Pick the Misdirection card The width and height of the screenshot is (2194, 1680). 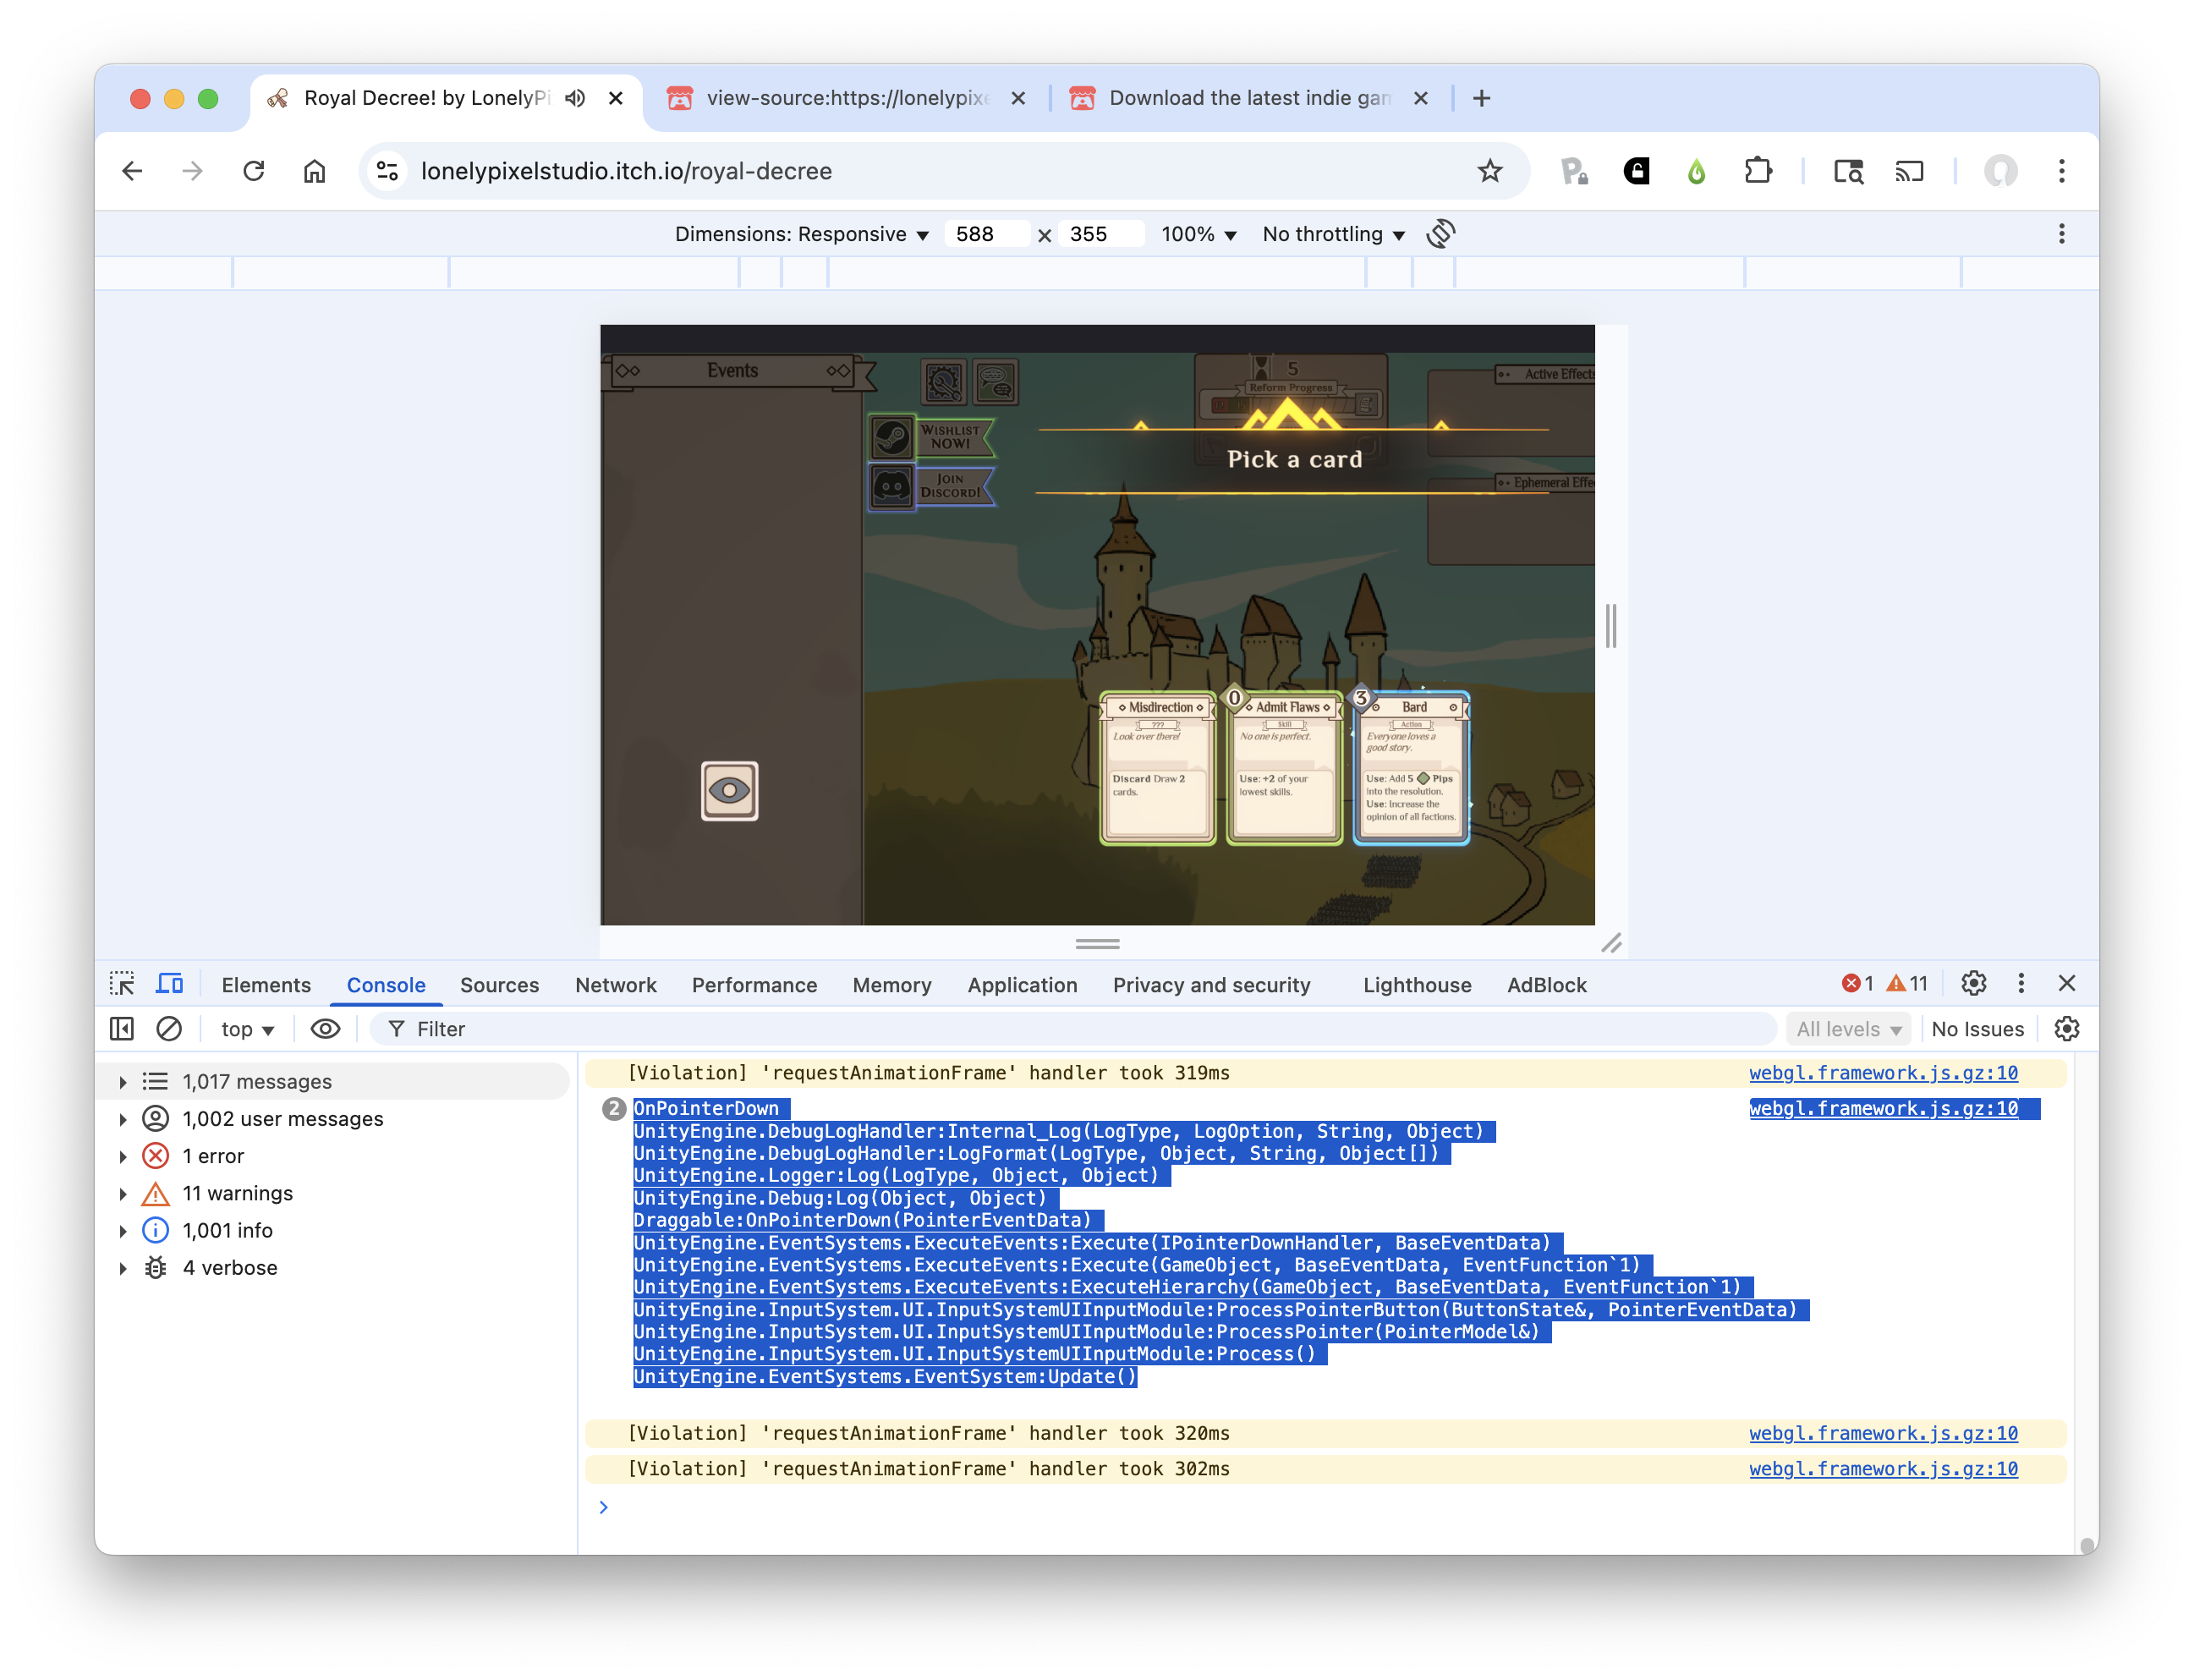[x=1157, y=768]
